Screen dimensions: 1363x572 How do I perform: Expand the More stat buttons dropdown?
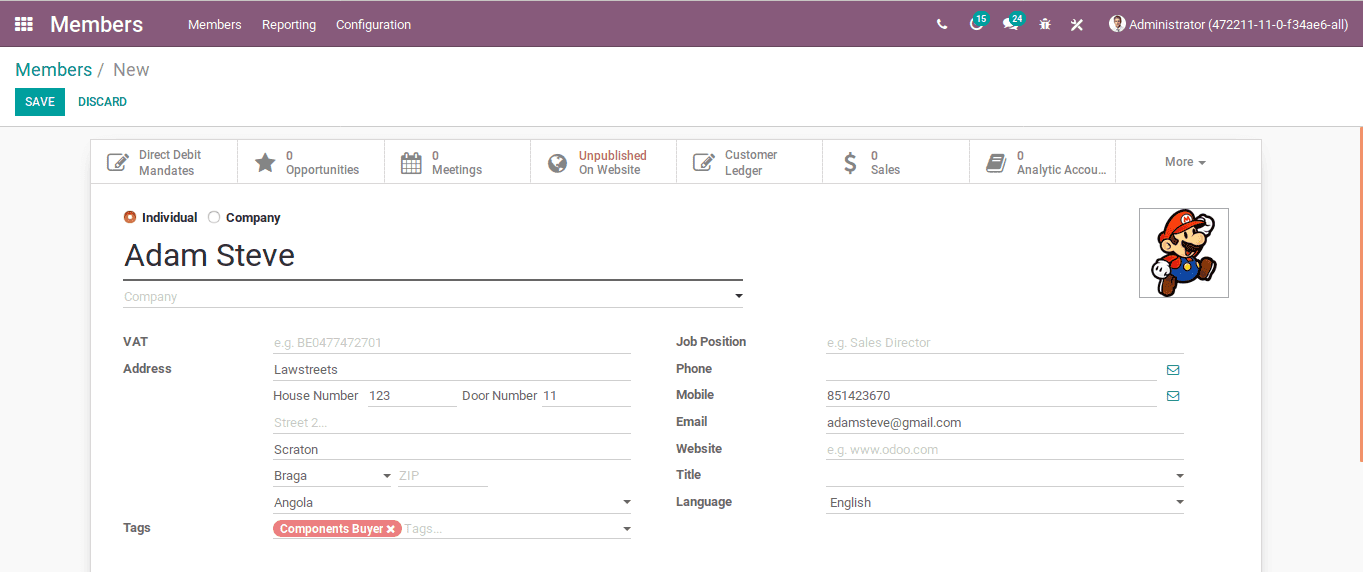1186,162
